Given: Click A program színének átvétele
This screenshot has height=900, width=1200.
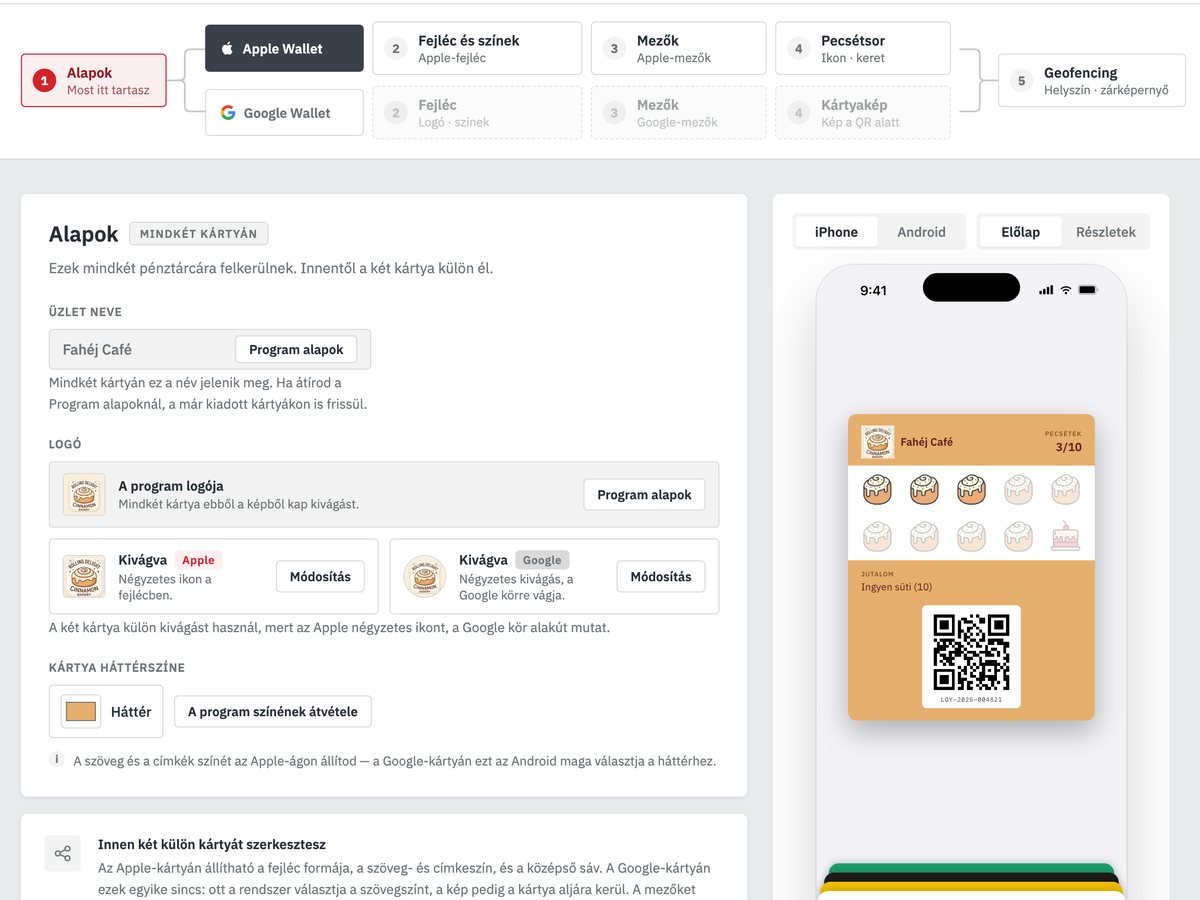Looking at the screenshot, I should 273,712.
